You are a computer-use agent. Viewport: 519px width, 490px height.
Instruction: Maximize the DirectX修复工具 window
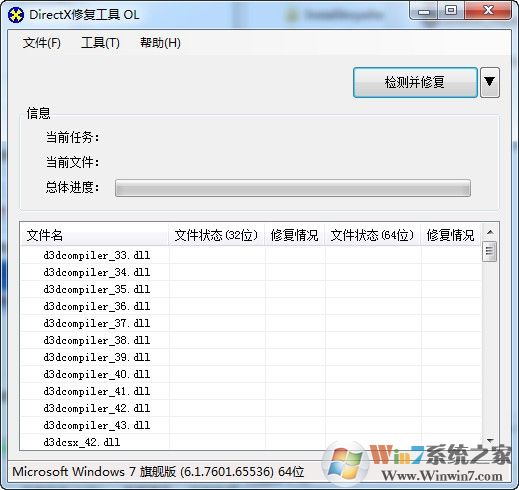pyautogui.click(x=451, y=11)
